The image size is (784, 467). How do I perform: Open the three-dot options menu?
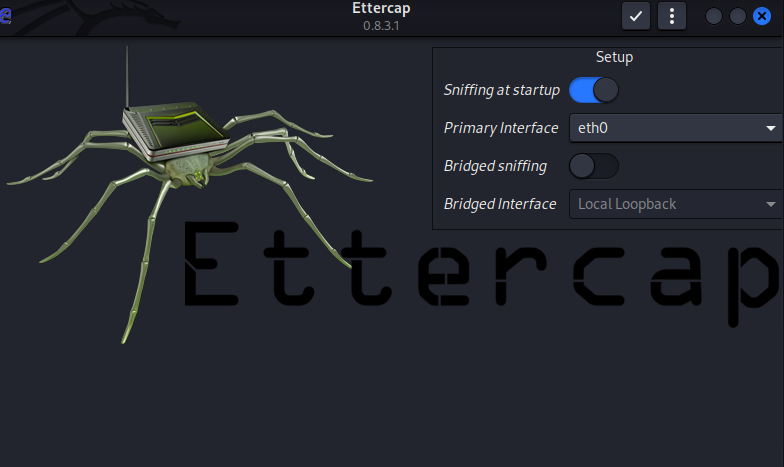[672, 16]
